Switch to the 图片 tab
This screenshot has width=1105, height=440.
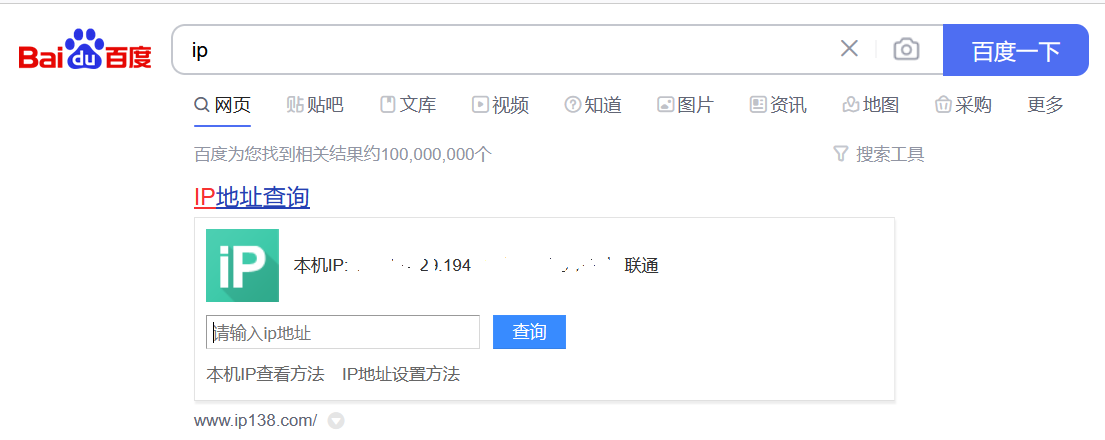(685, 105)
